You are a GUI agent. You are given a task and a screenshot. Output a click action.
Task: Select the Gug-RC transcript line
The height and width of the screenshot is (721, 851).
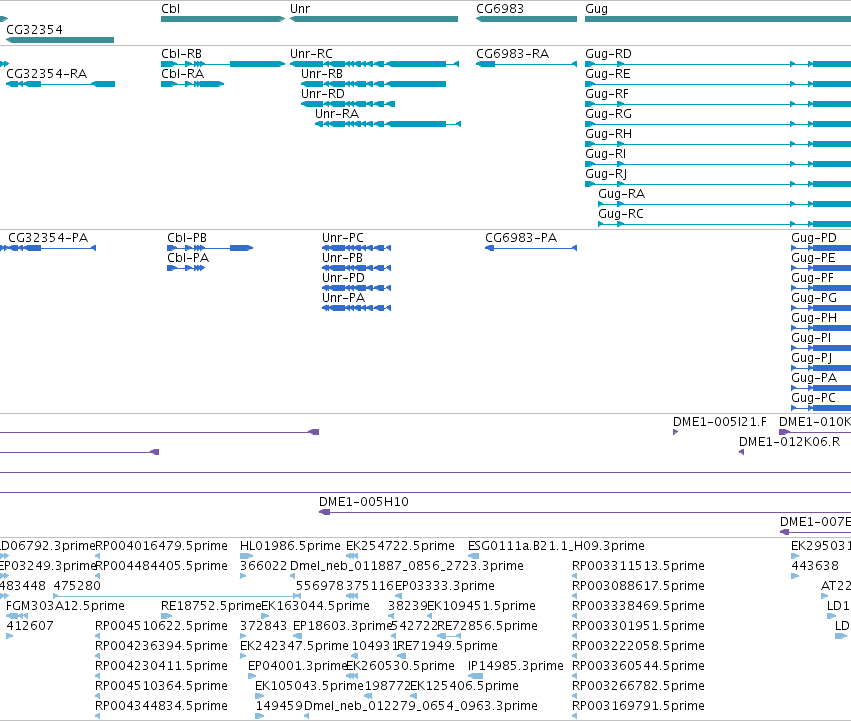click(x=725, y=224)
